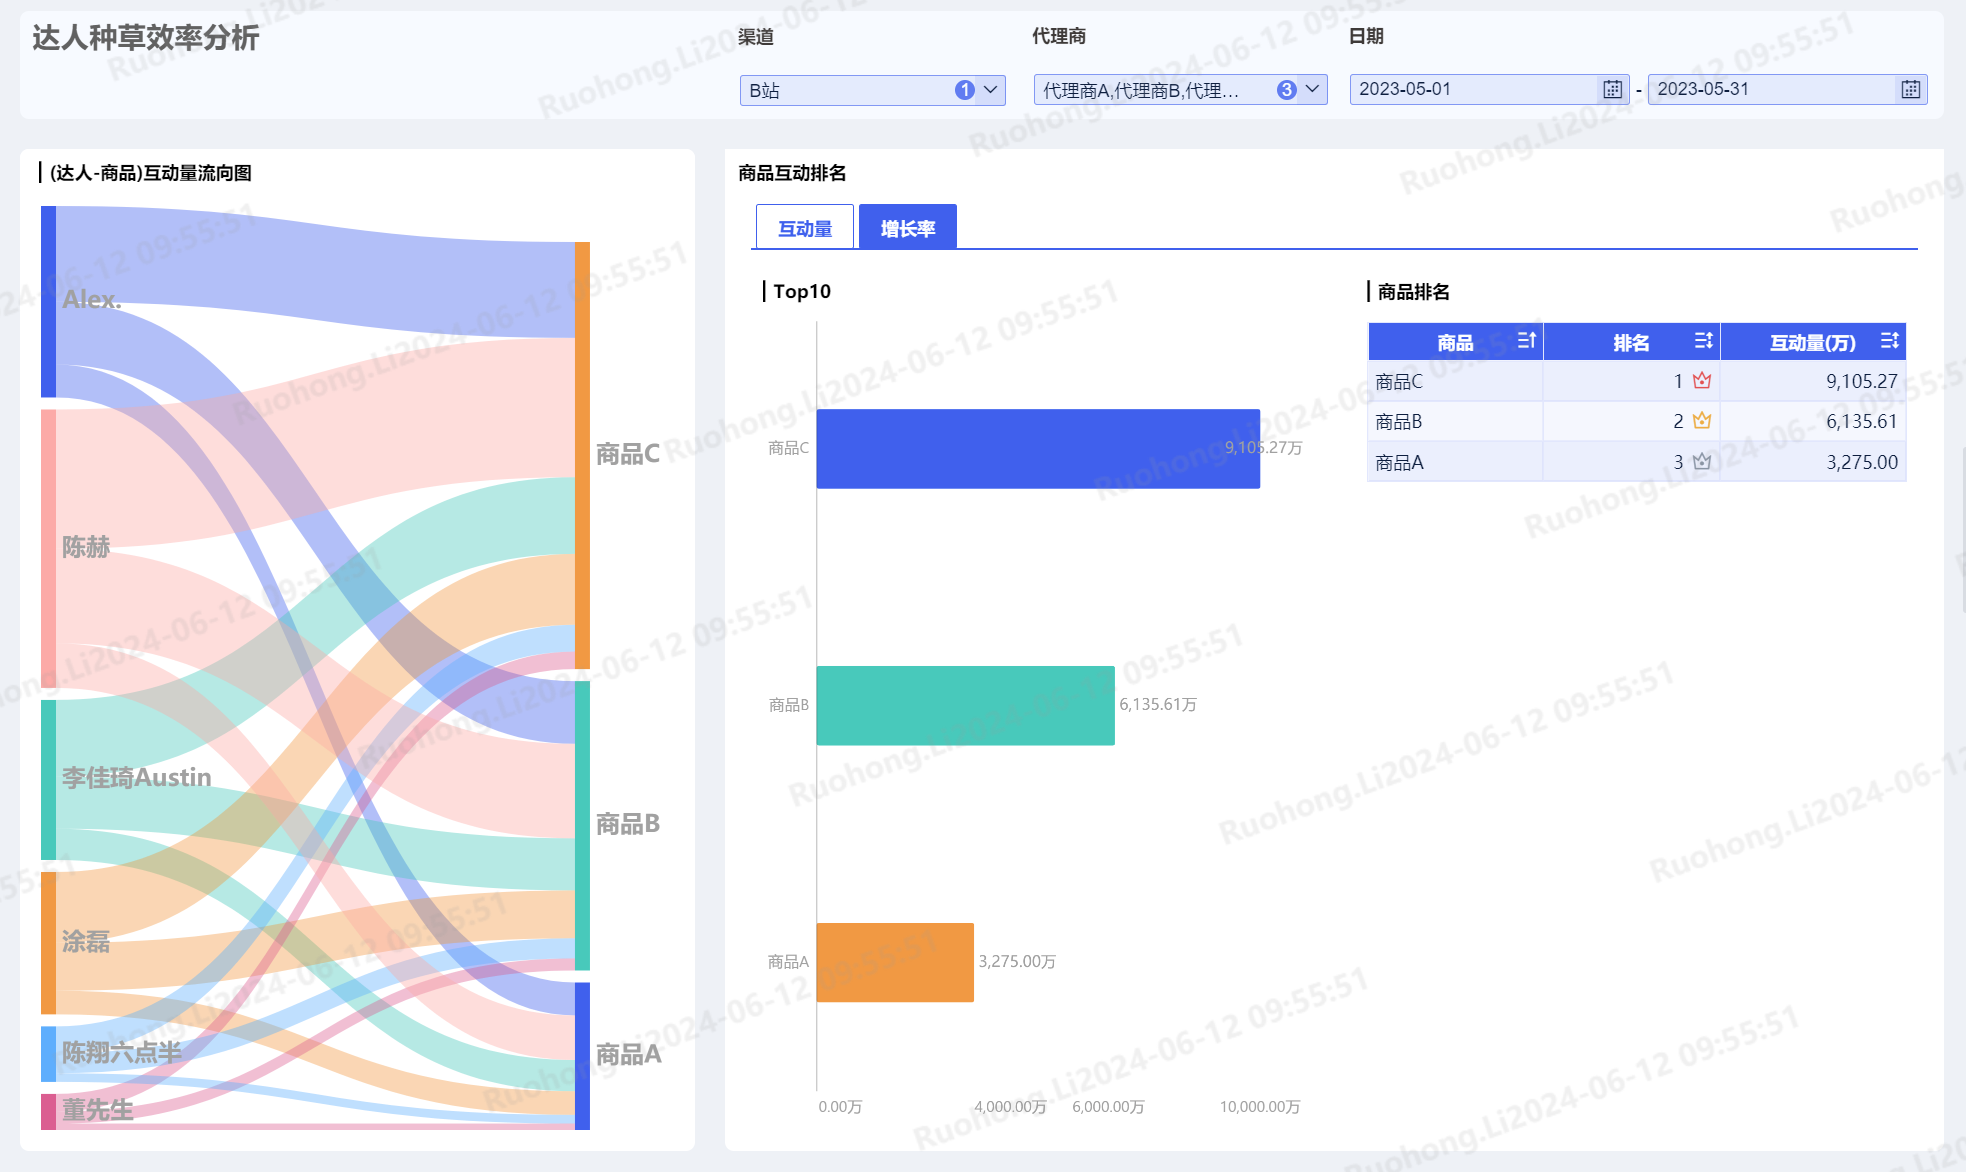Click the orange 商品A bar

[894, 962]
